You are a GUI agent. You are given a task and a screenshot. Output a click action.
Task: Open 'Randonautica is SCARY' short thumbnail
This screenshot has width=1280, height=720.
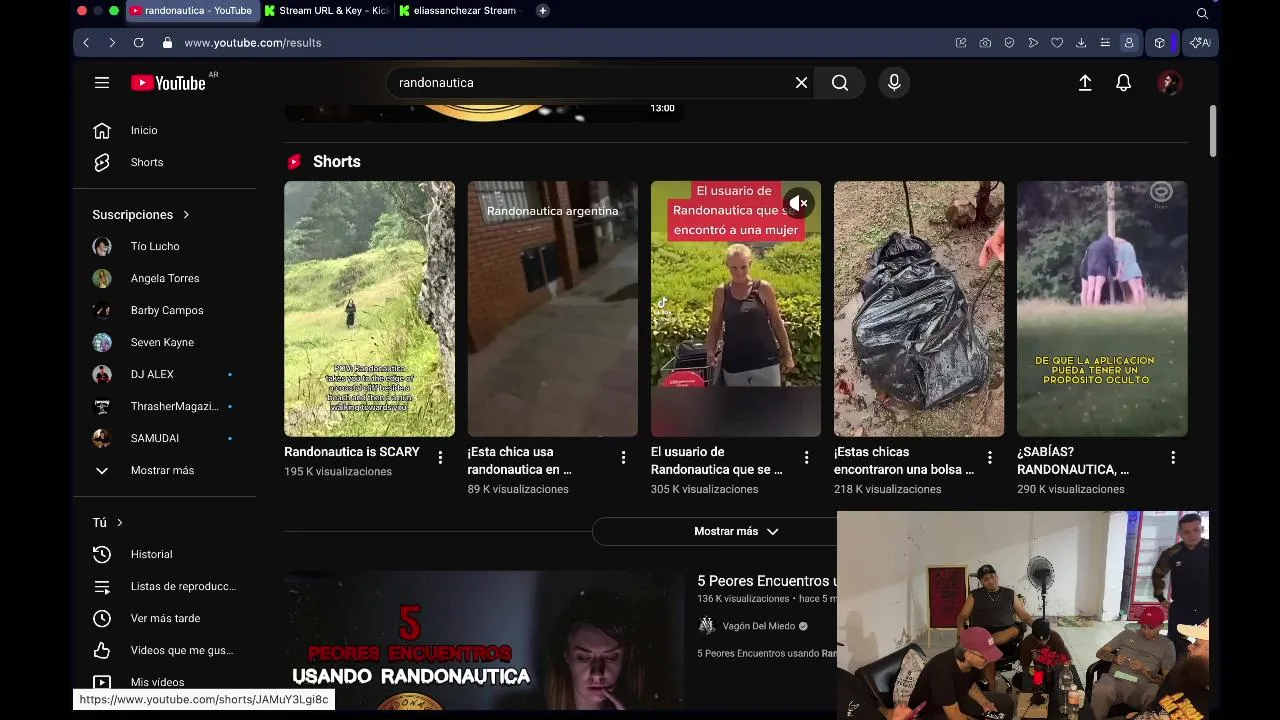pos(369,309)
